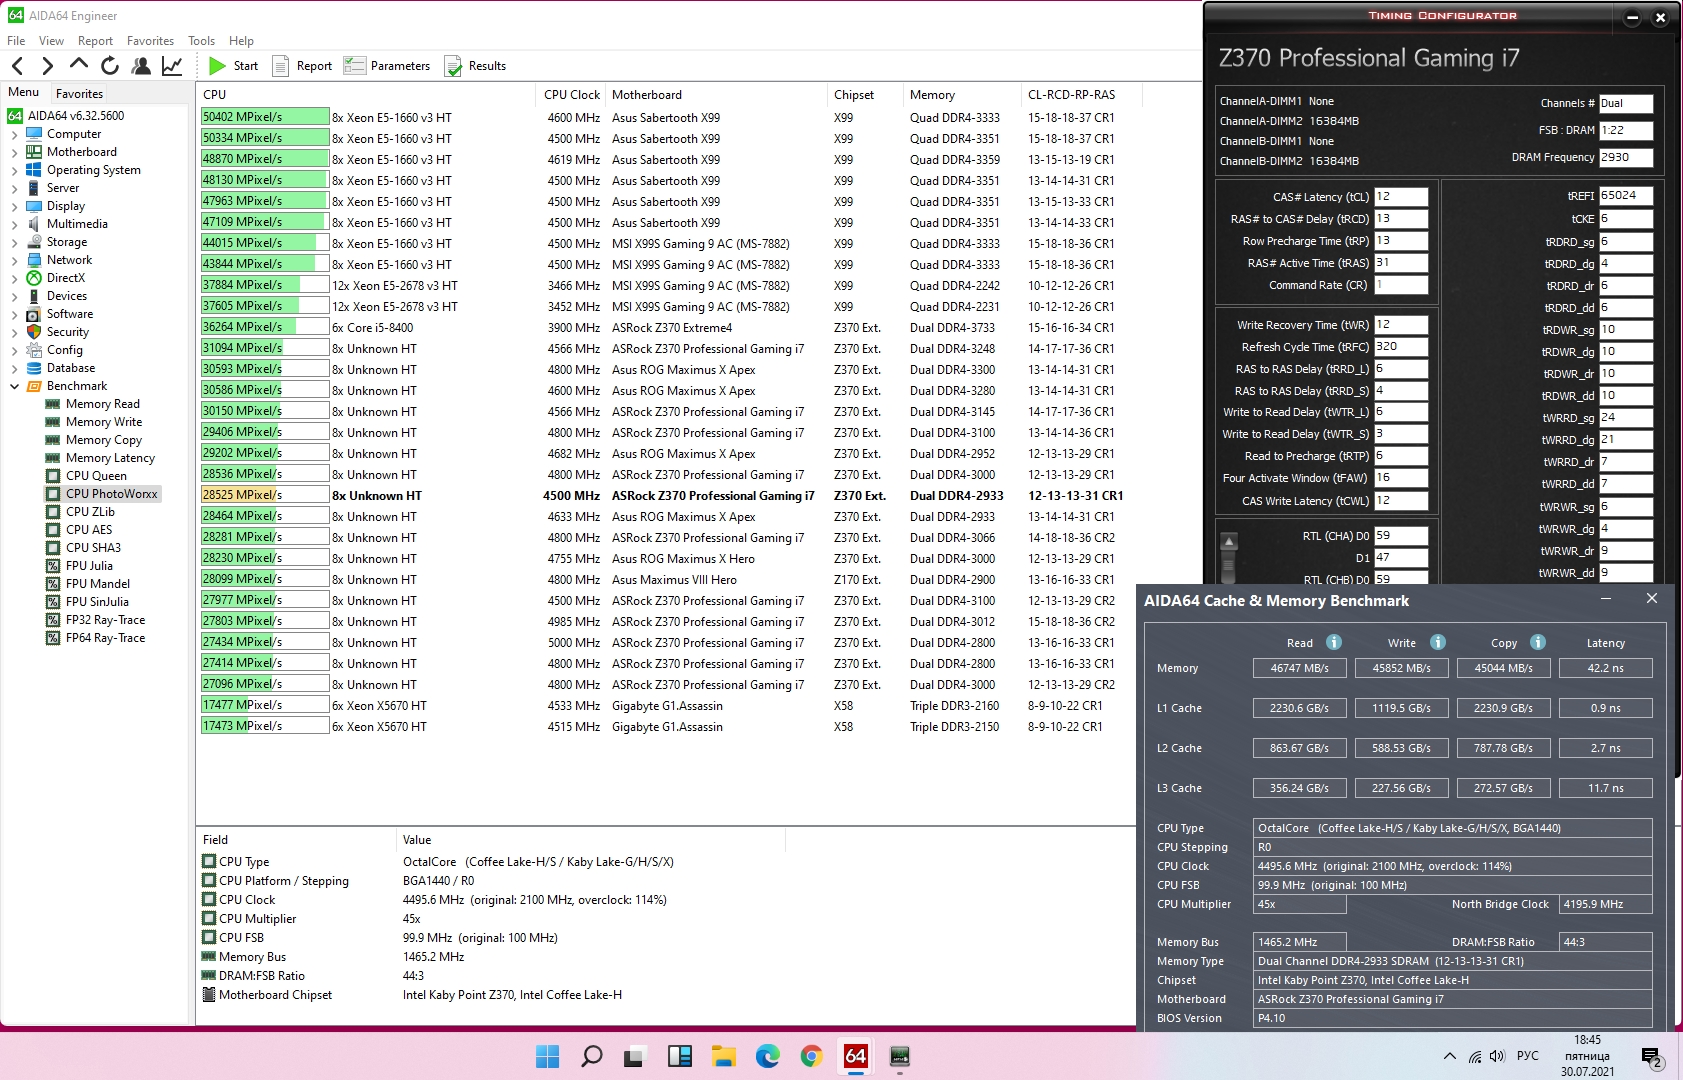The height and width of the screenshot is (1080, 1683).
Task: Go back with the toolbar Back arrow
Action: click(x=18, y=66)
